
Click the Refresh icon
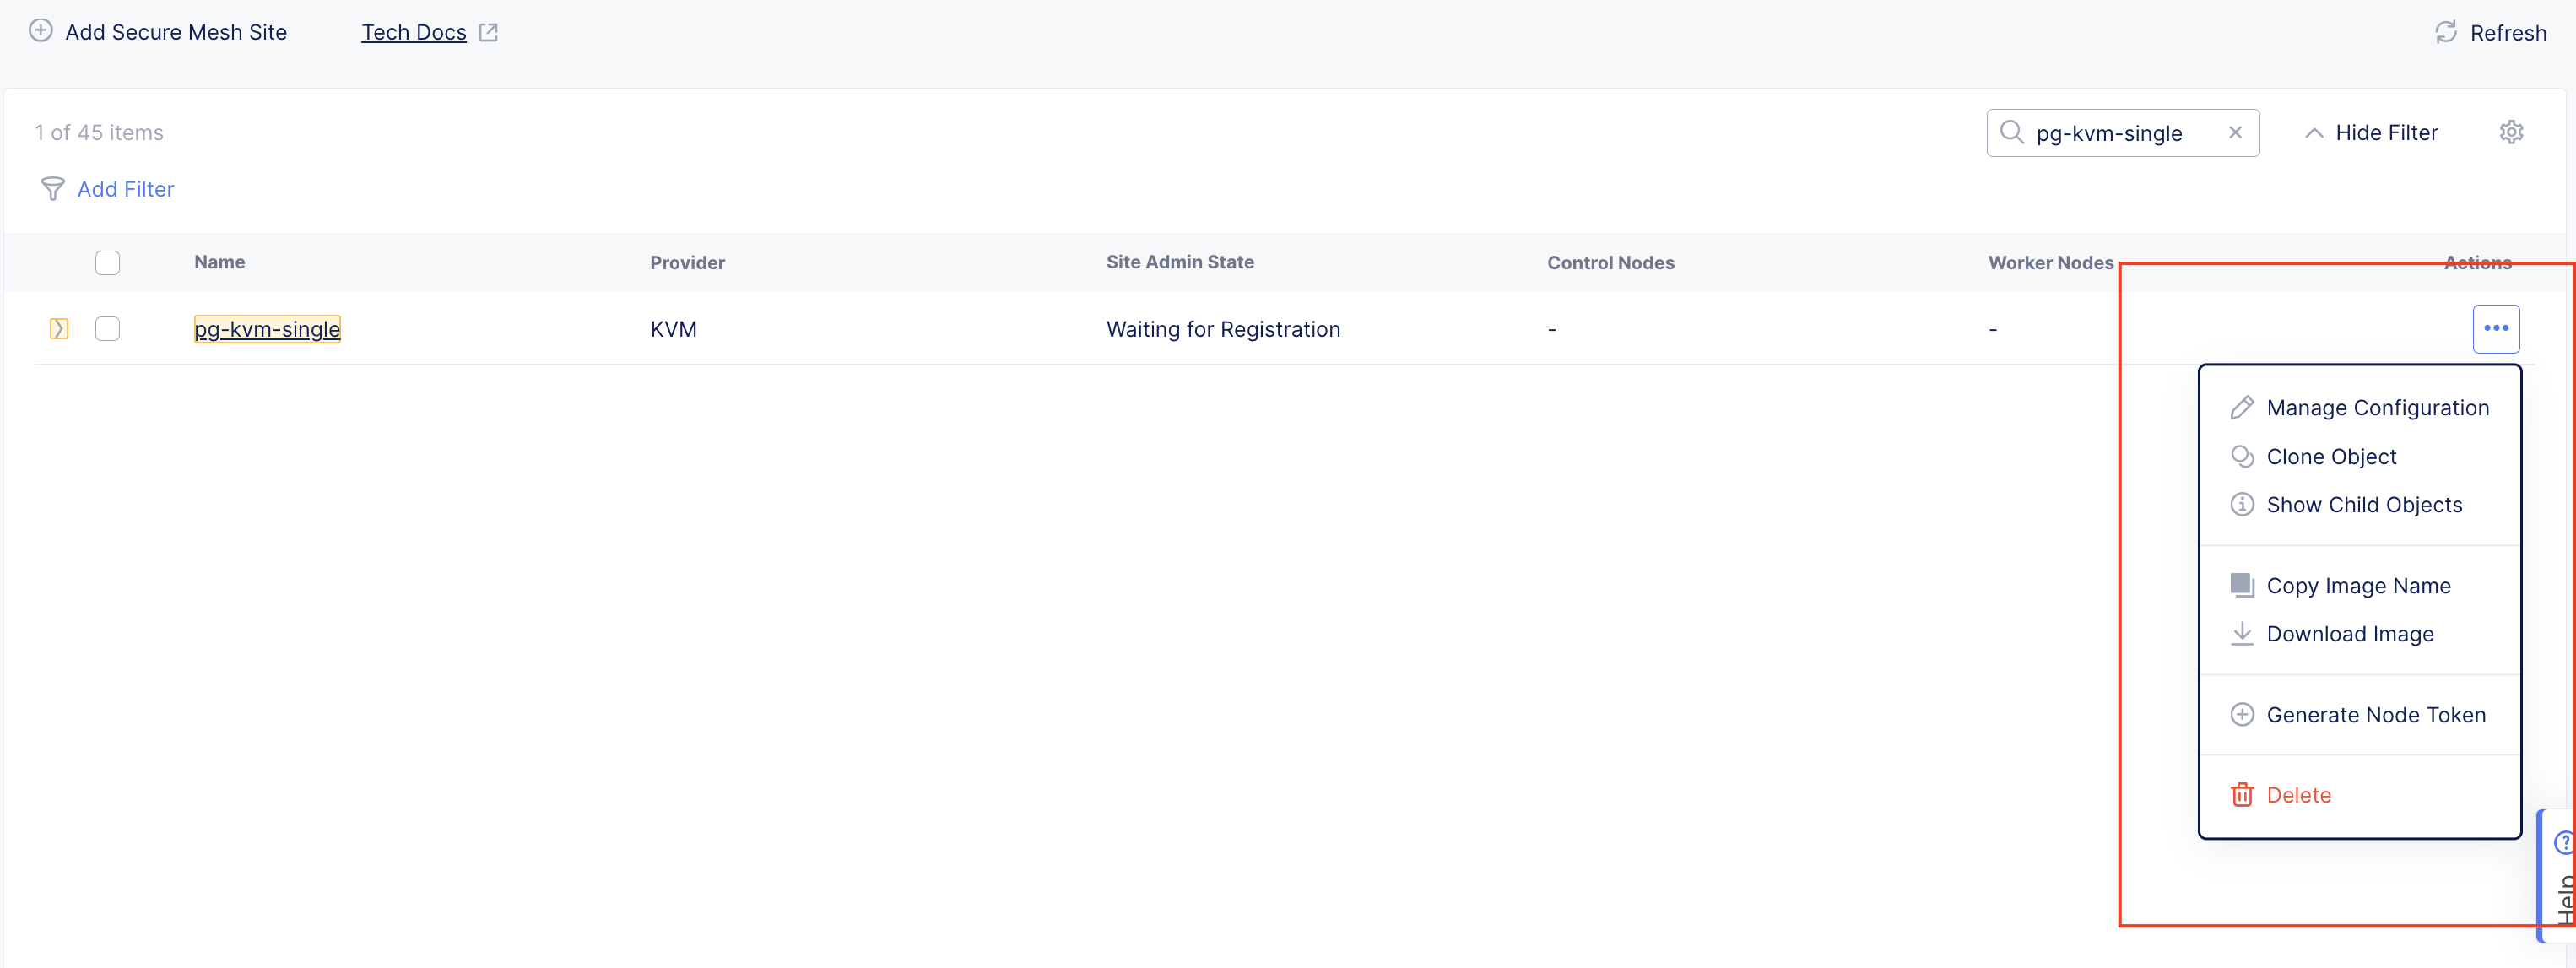coord(2446,32)
